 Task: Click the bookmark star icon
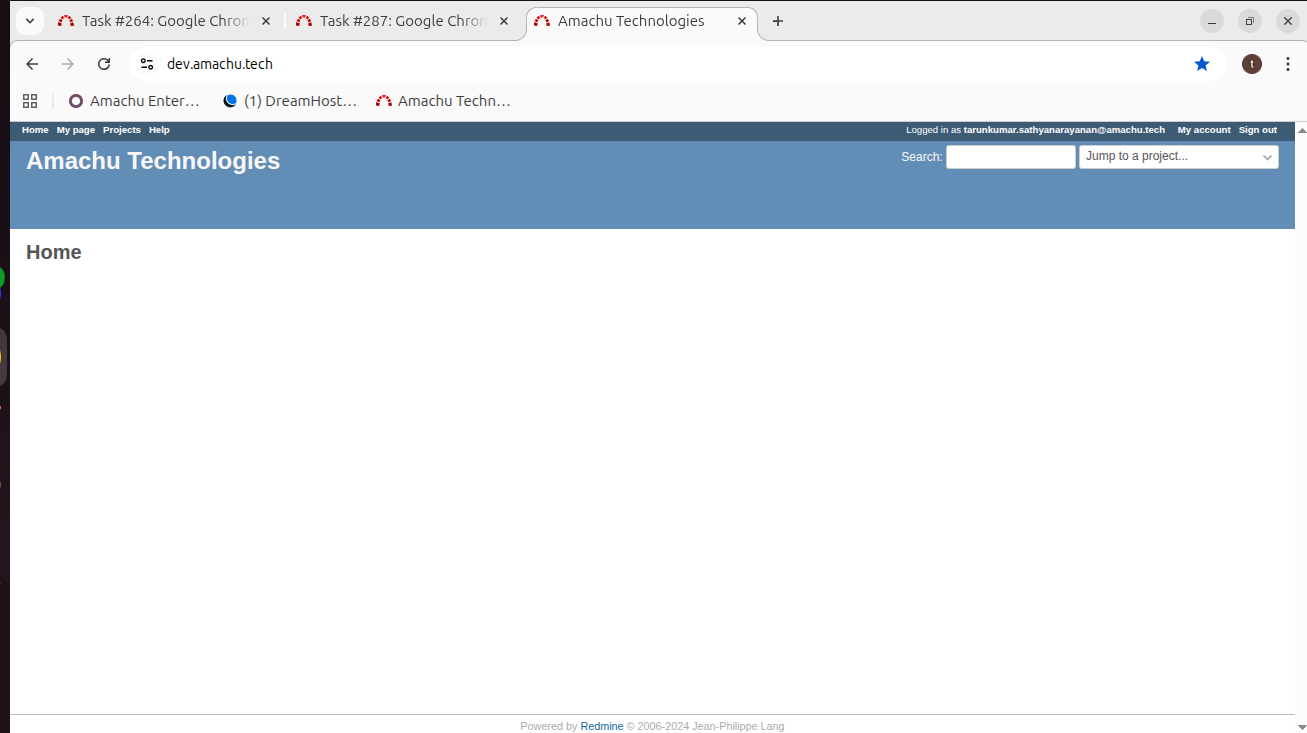click(x=1201, y=64)
